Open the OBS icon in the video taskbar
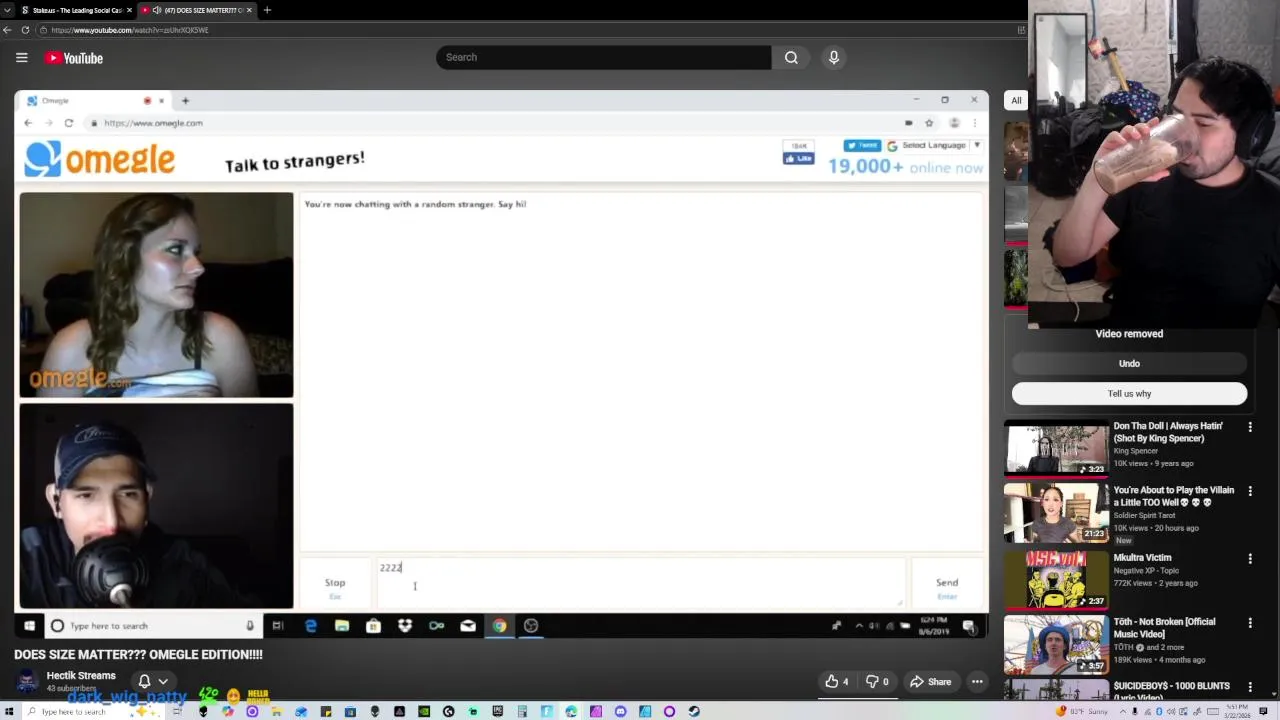This screenshot has height=720, width=1280. [x=531, y=626]
